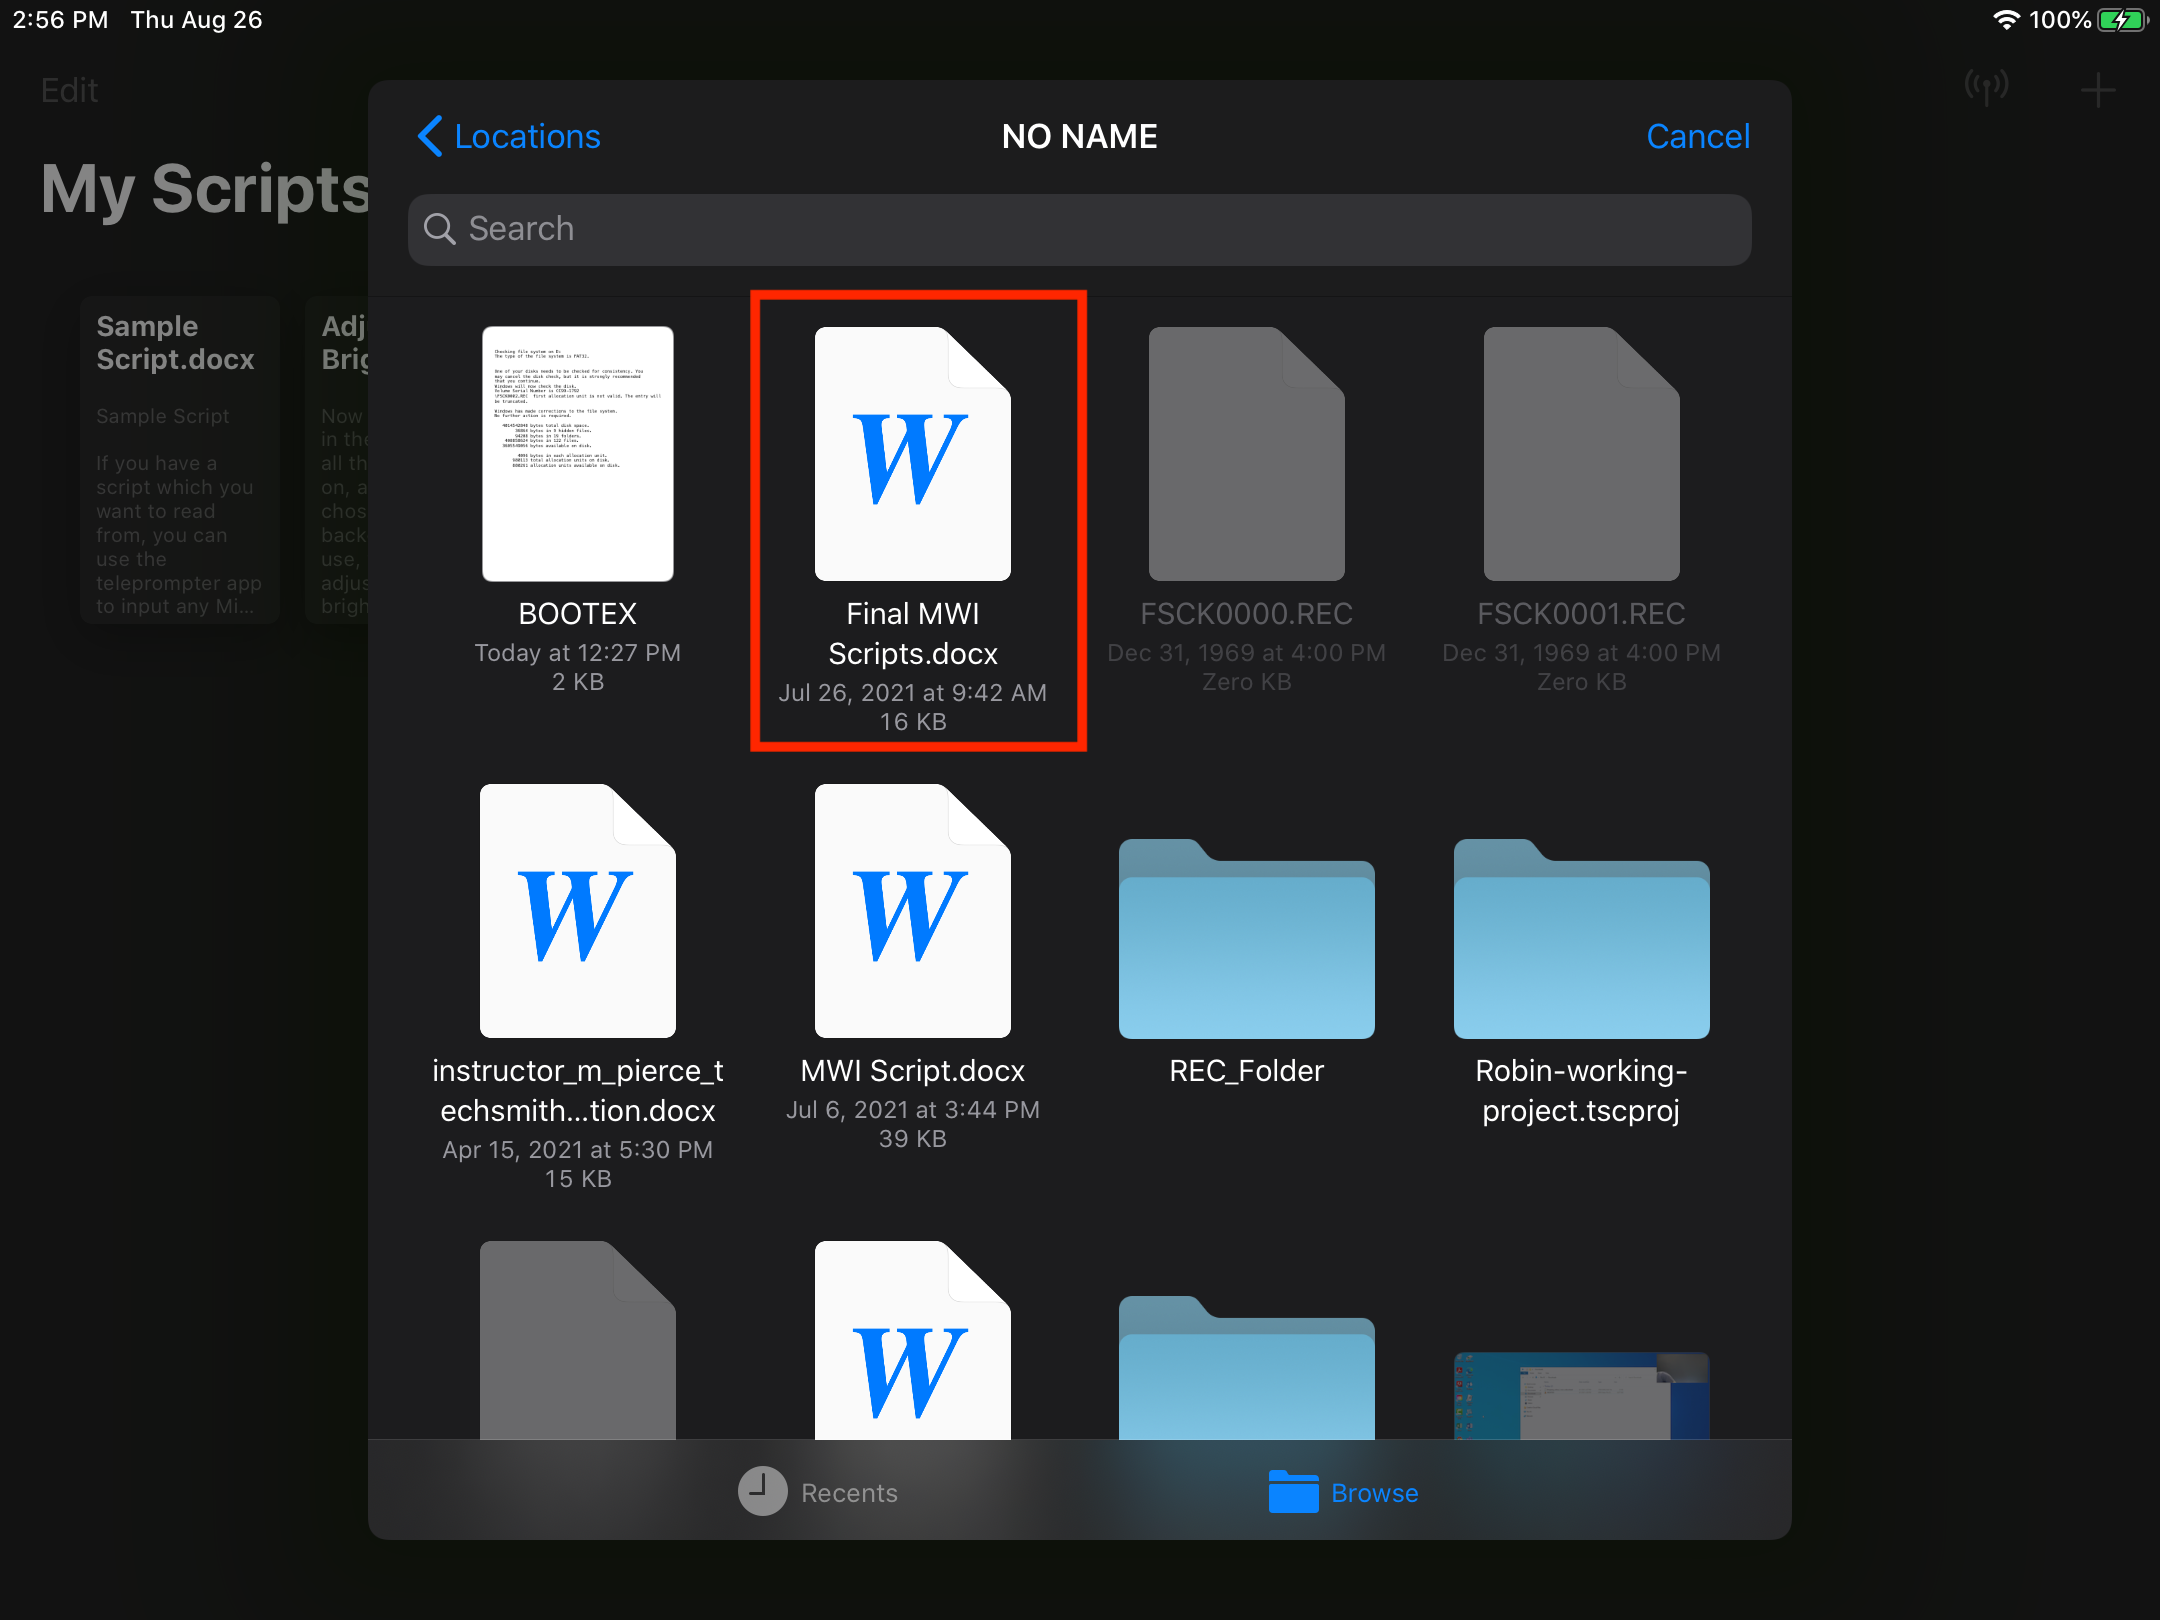Select the gray generic file at bottom
The width and height of the screenshot is (2160, 1620).
pyautogui.click(x=577, y=1345)
